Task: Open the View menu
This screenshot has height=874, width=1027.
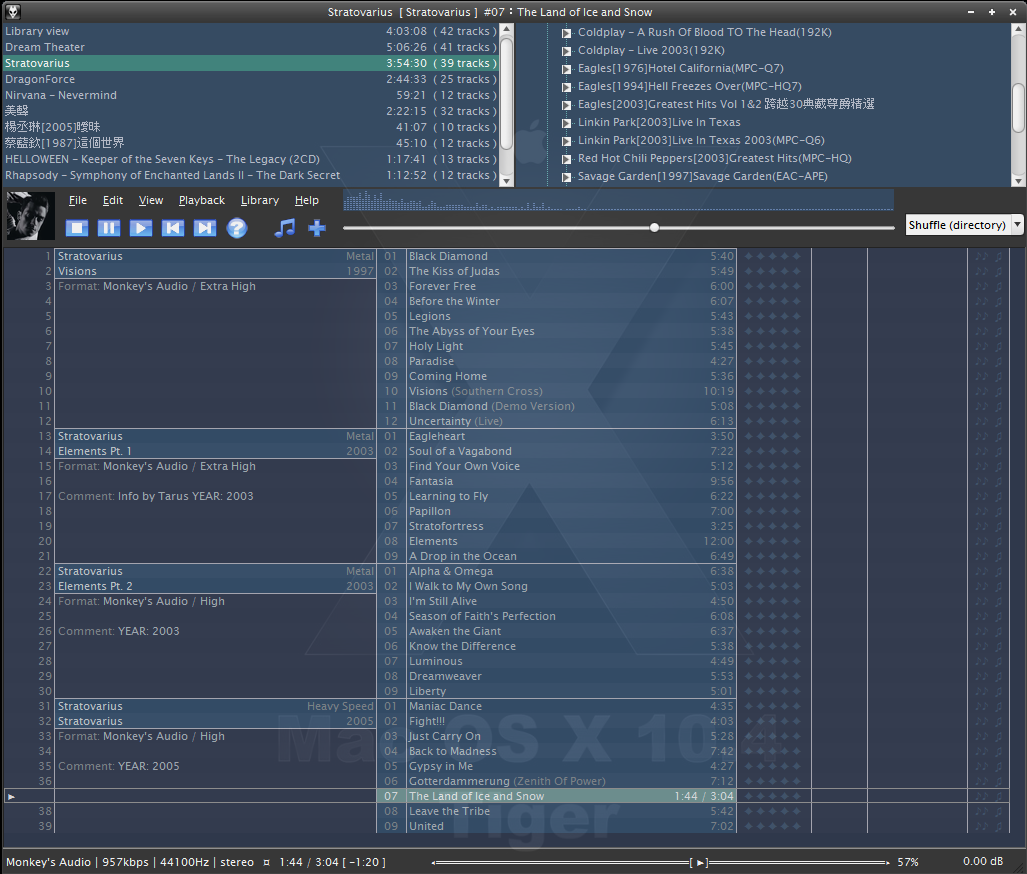Action: coord(151,200)
